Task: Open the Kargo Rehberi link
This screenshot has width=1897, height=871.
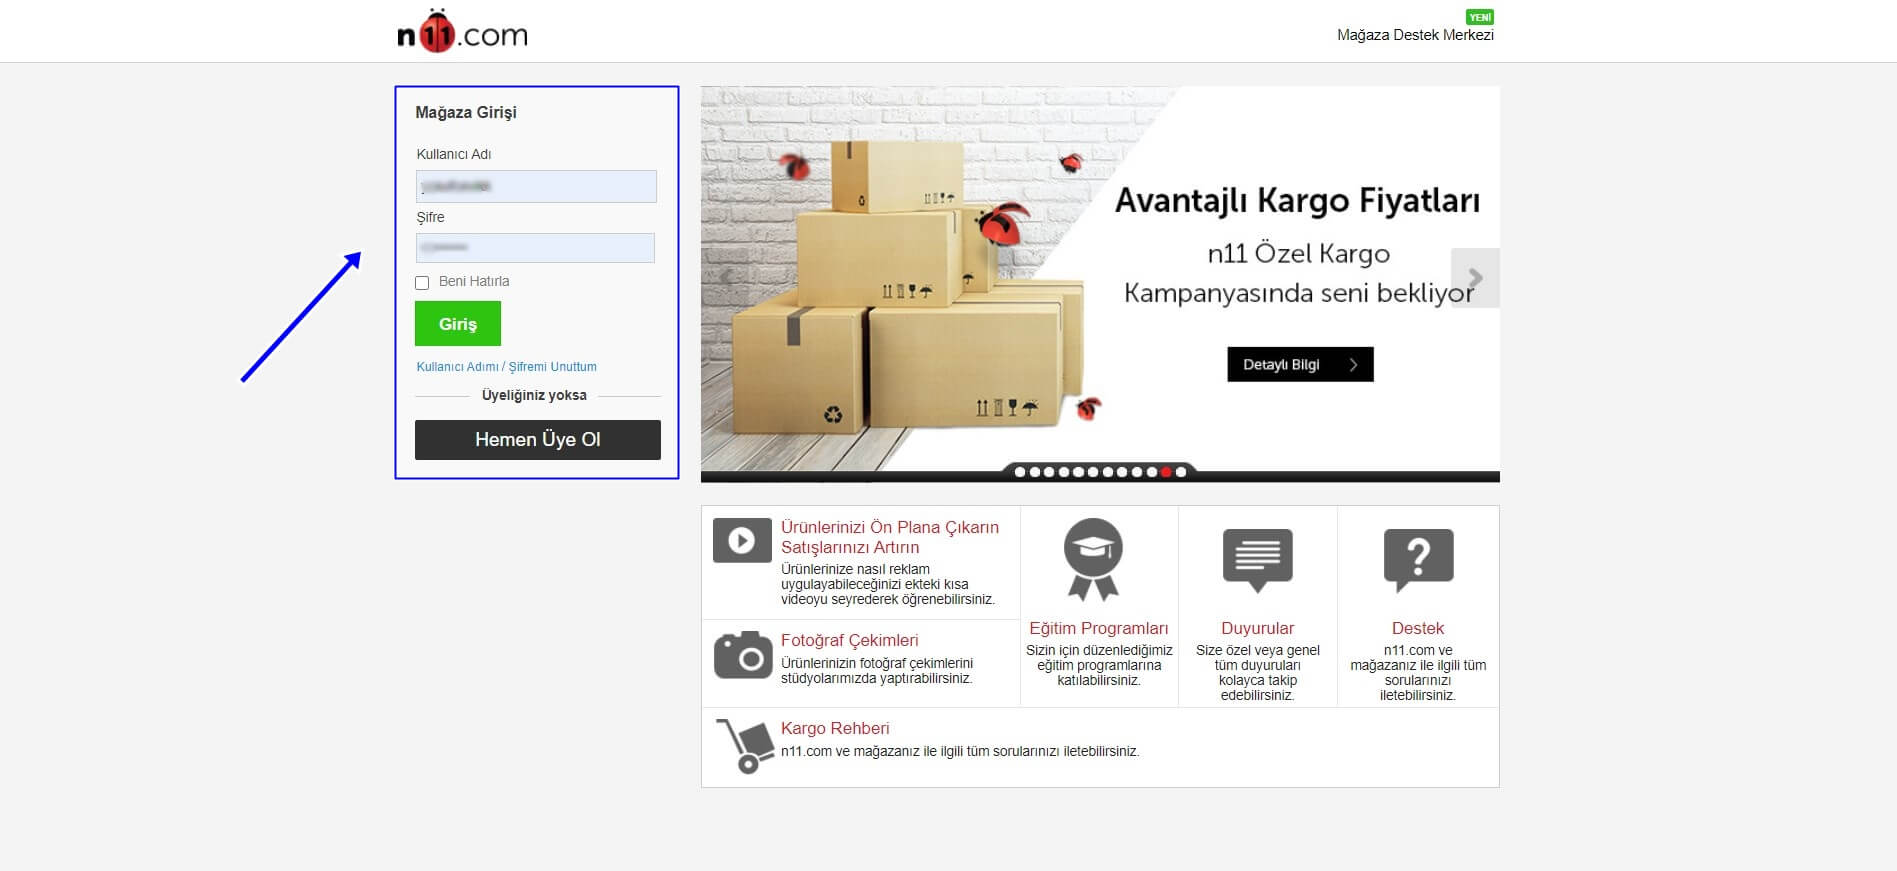Action: tap(835, 728)
